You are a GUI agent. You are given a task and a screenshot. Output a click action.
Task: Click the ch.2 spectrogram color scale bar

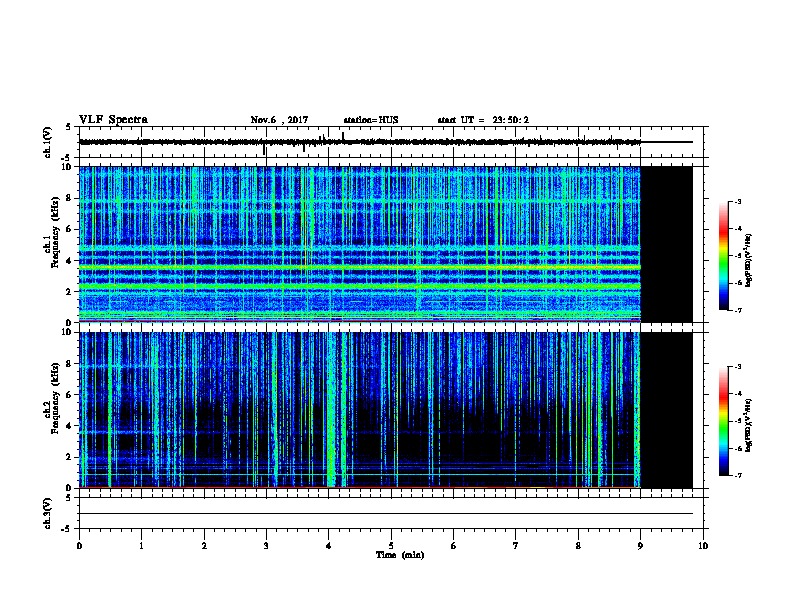tap(724, 421)
